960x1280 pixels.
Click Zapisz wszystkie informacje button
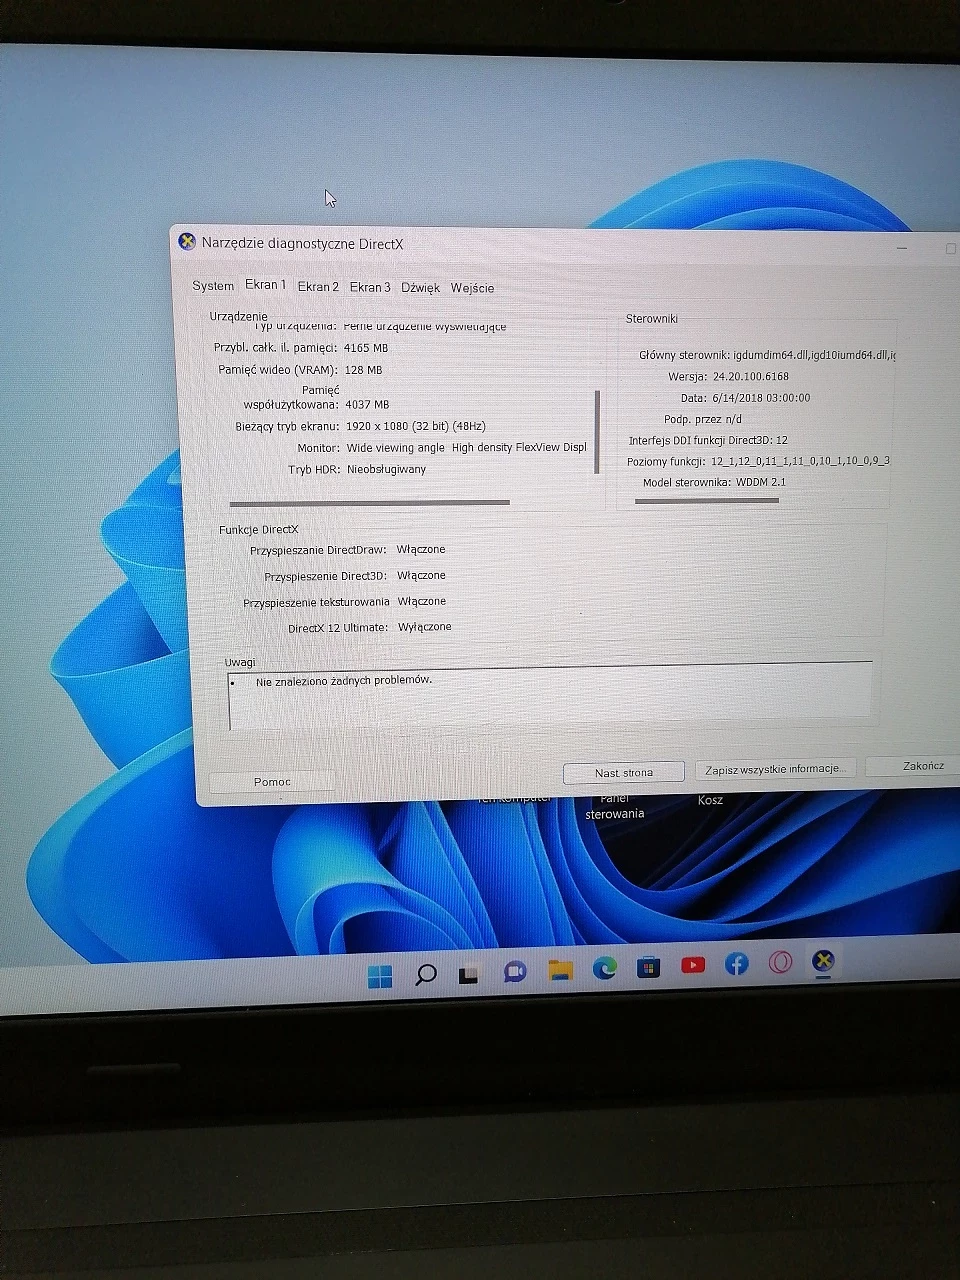pyautogui.click(x=776, y=768)
